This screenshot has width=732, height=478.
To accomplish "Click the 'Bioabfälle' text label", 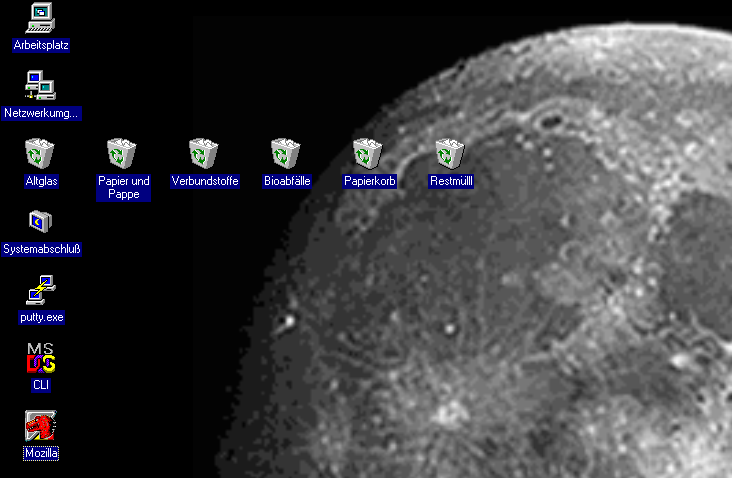I will tap(287, 181).
